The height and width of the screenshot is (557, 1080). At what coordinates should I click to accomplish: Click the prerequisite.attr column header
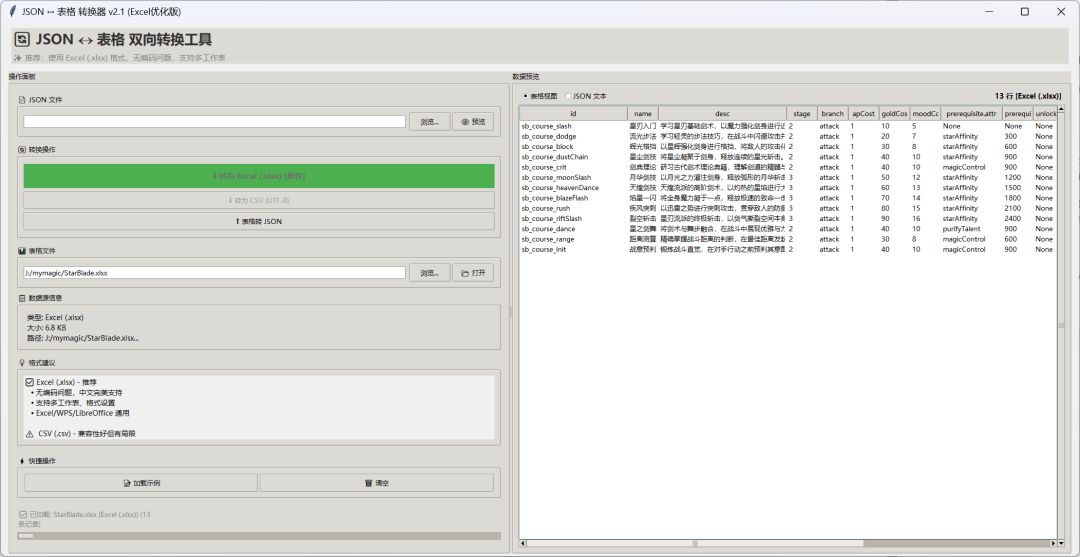[971, 113]
